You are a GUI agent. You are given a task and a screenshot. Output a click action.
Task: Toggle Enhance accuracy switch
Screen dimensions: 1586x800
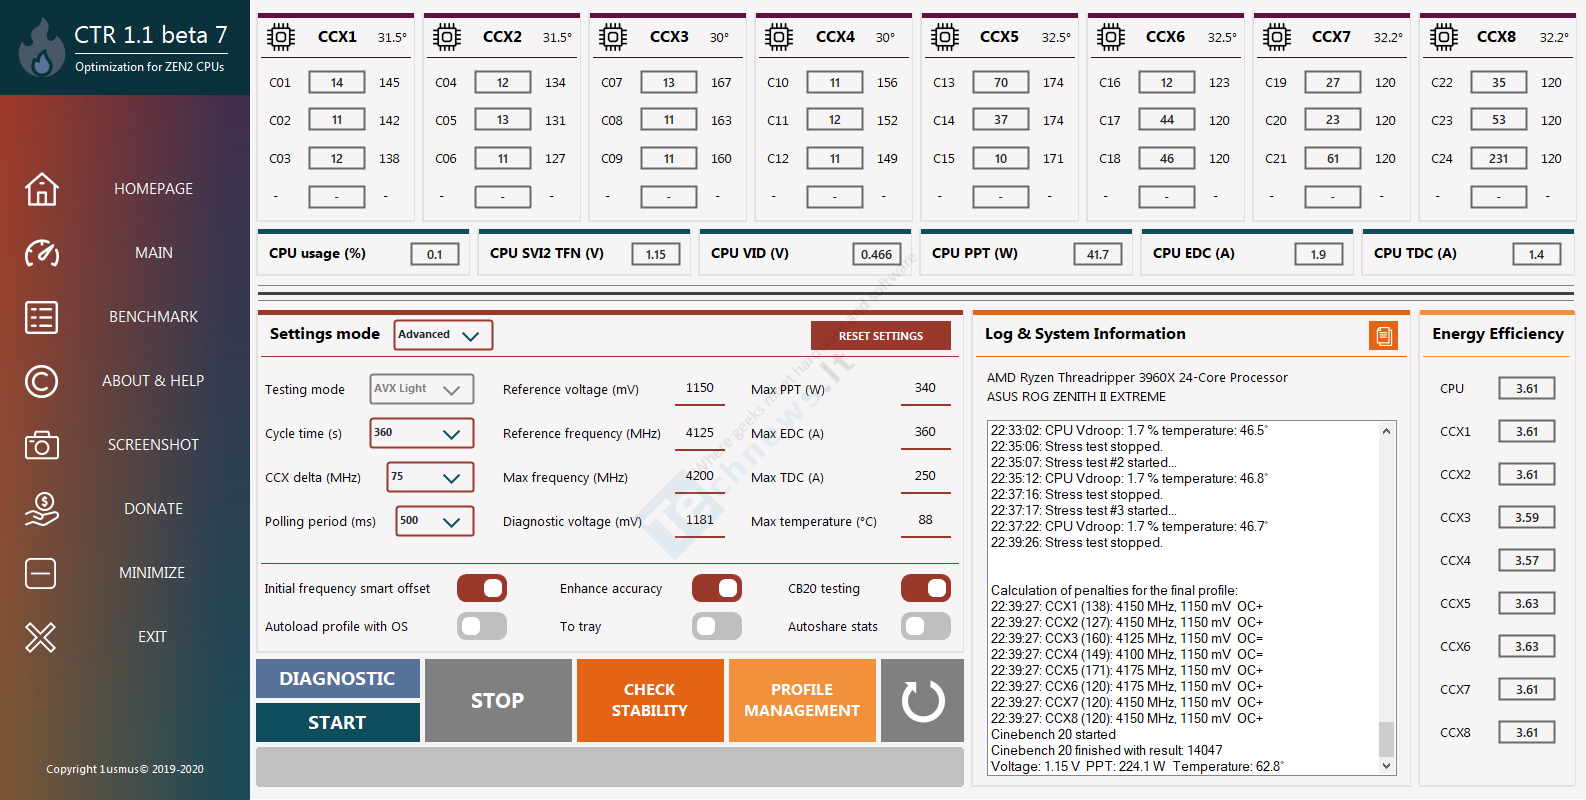click(717, 588)
